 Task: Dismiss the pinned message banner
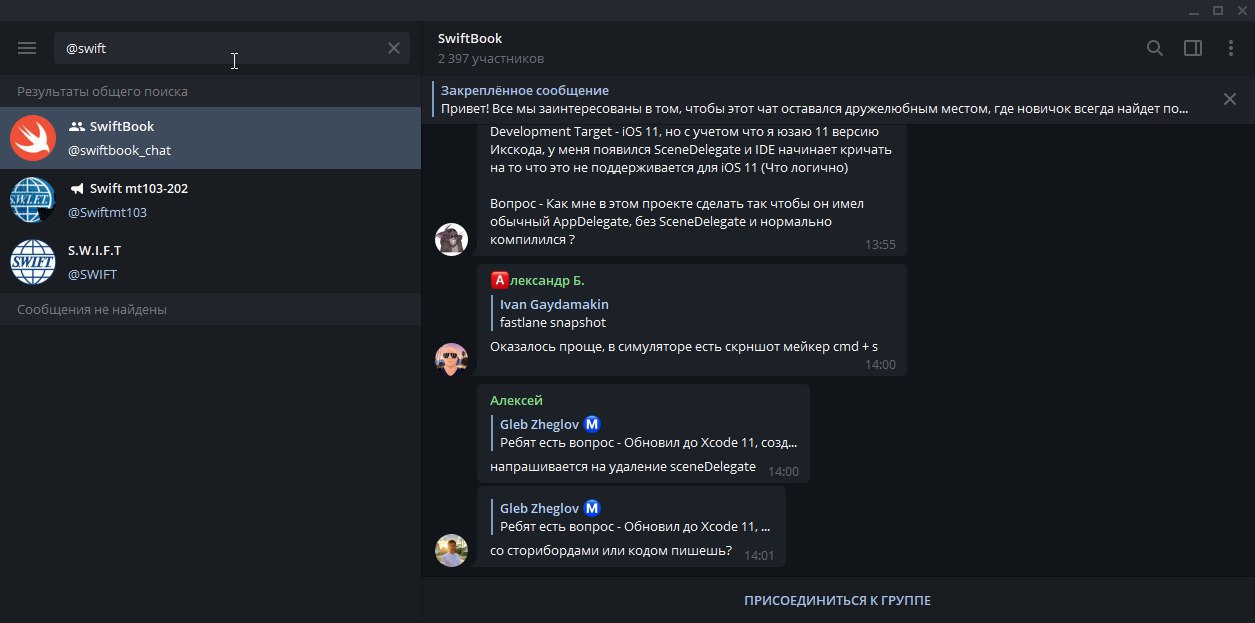point(1230,99)
